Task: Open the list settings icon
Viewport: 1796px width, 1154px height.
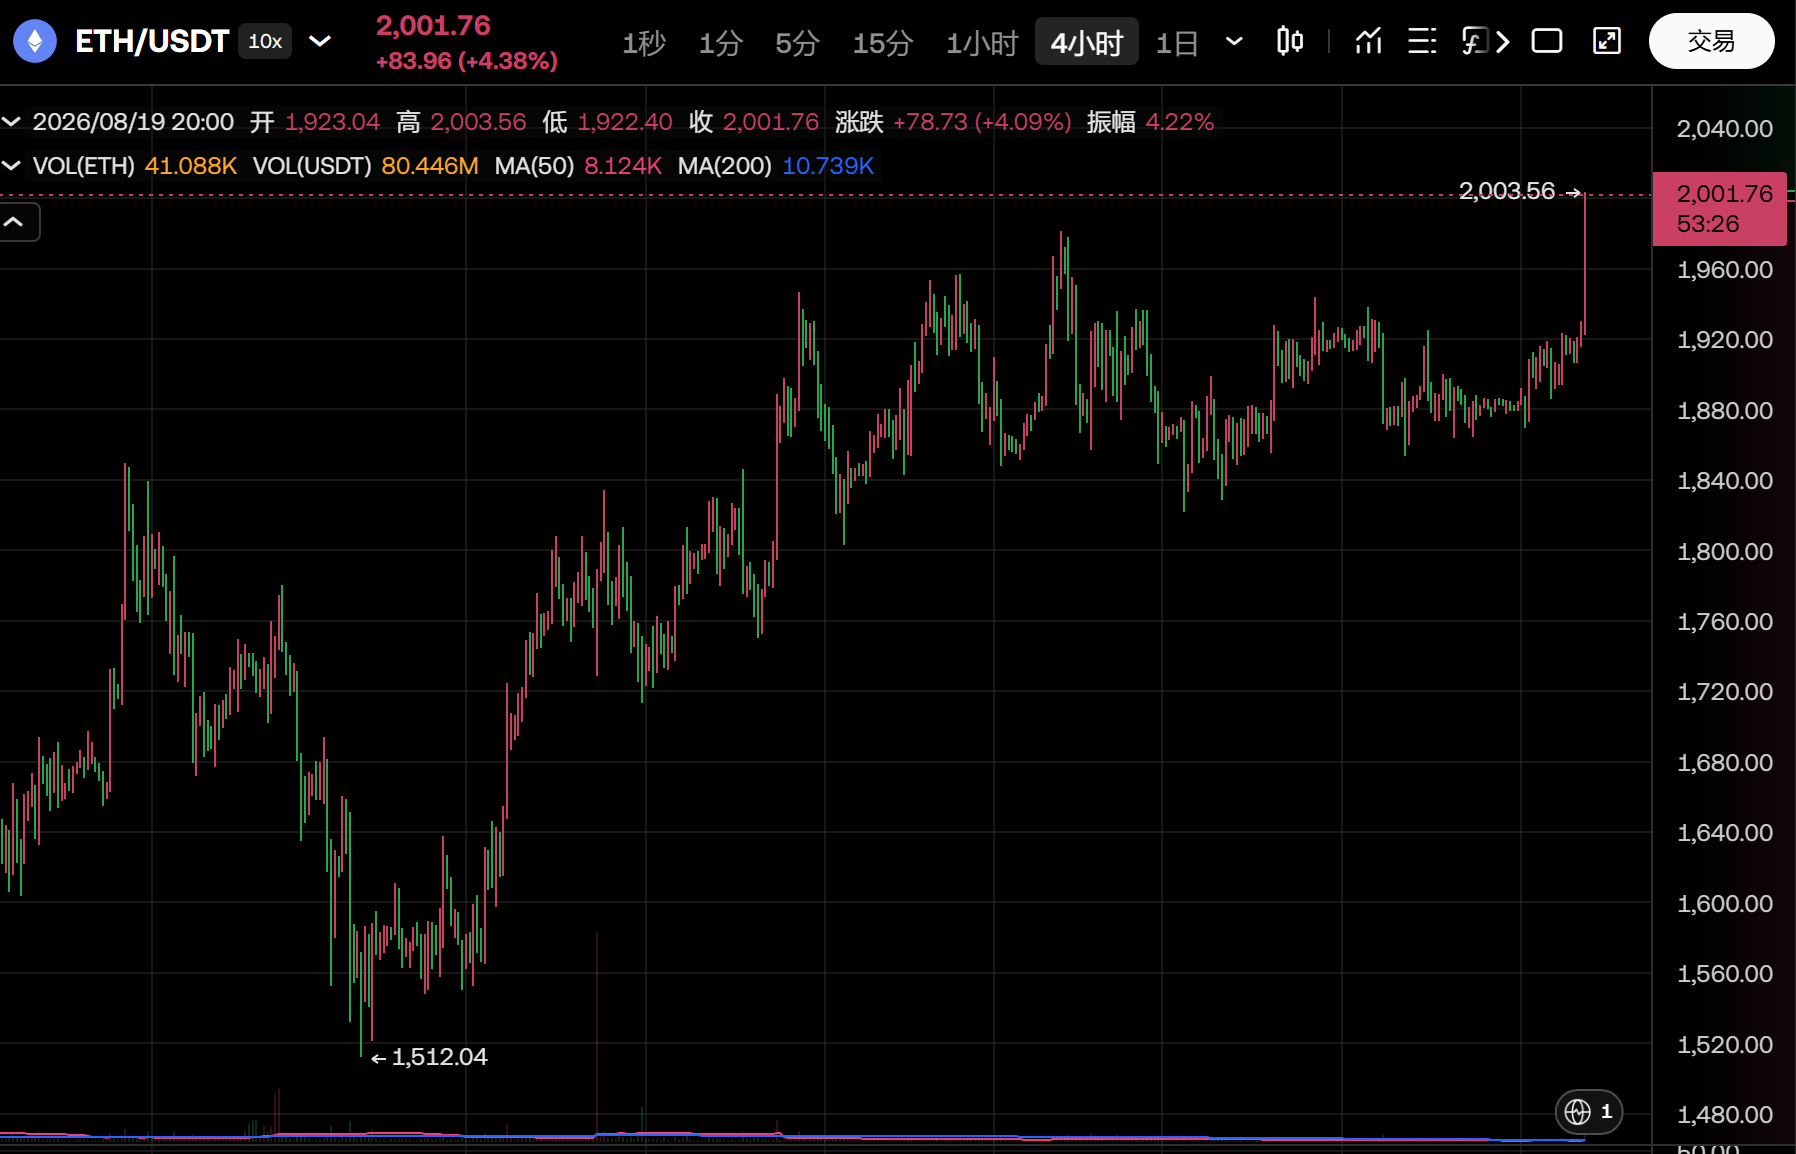Action: pyautogui.click(x=1422, y=41)
